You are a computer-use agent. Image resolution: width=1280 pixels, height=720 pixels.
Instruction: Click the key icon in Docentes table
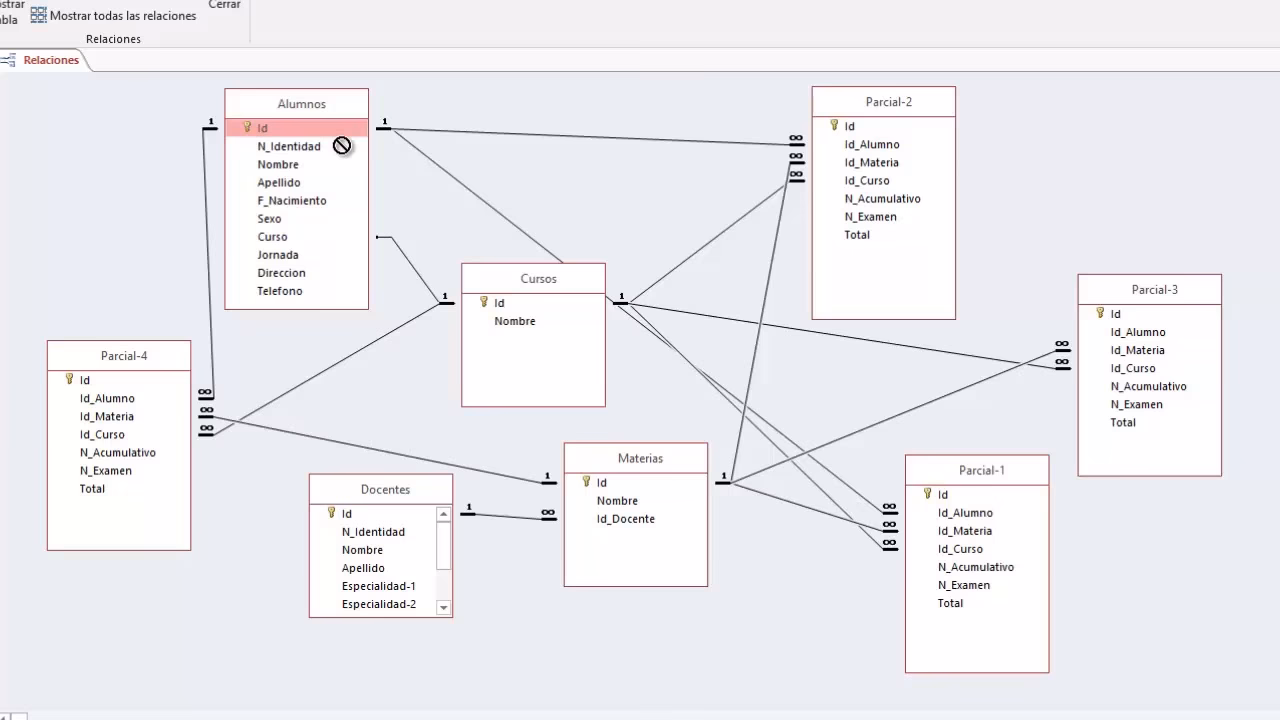331,513
